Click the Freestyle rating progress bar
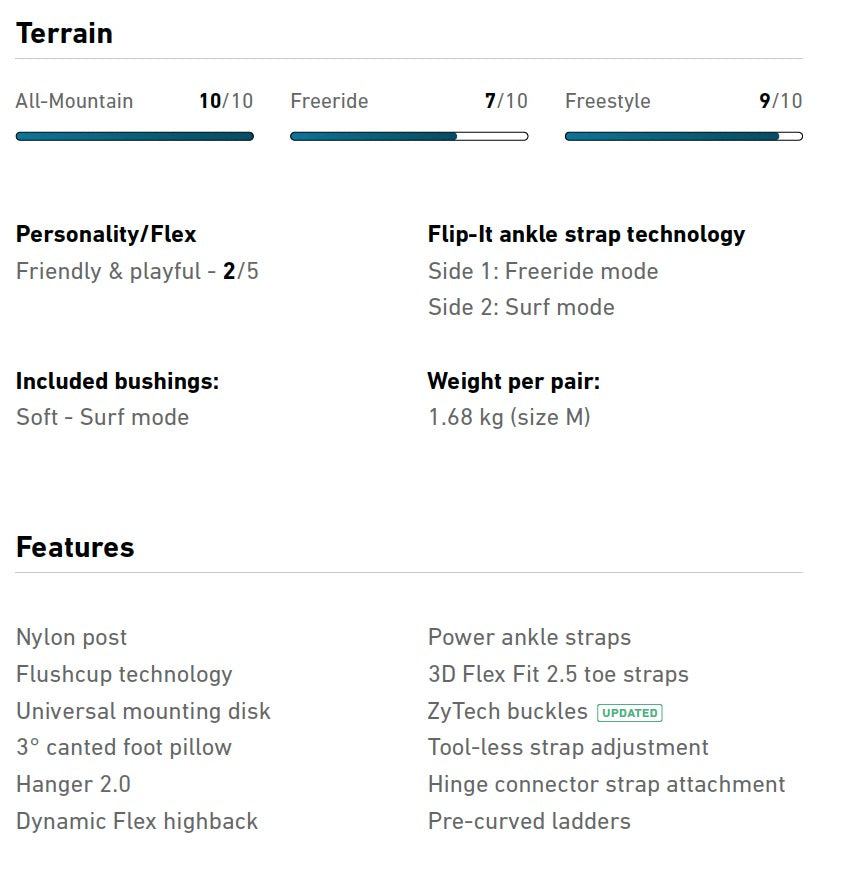This screenshot has width=854, height=882. click(x=683, y=136)
